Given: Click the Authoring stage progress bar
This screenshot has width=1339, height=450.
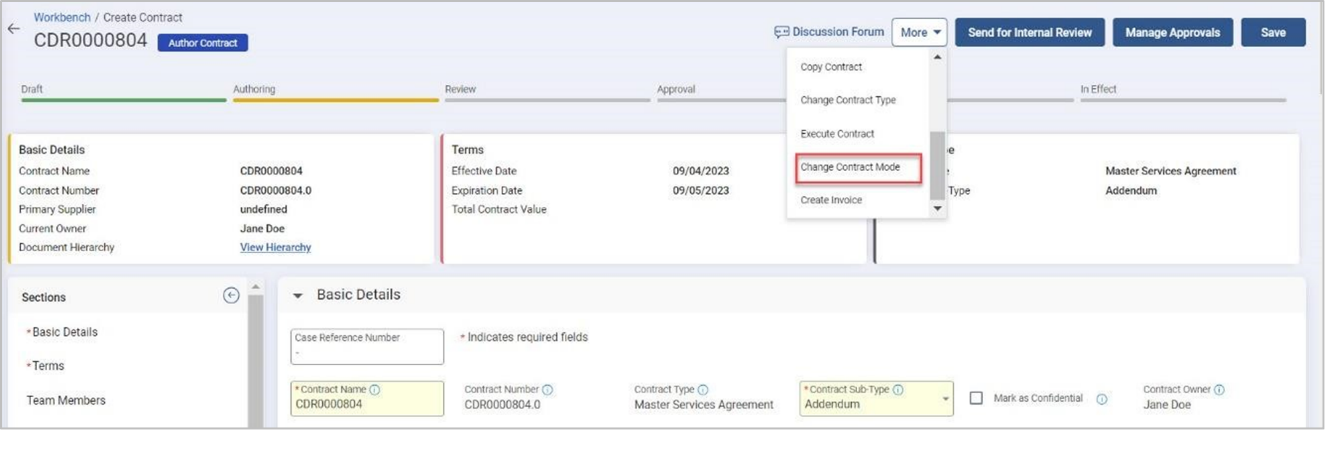Looking at the screenshot, I should (x=336, y=100).
